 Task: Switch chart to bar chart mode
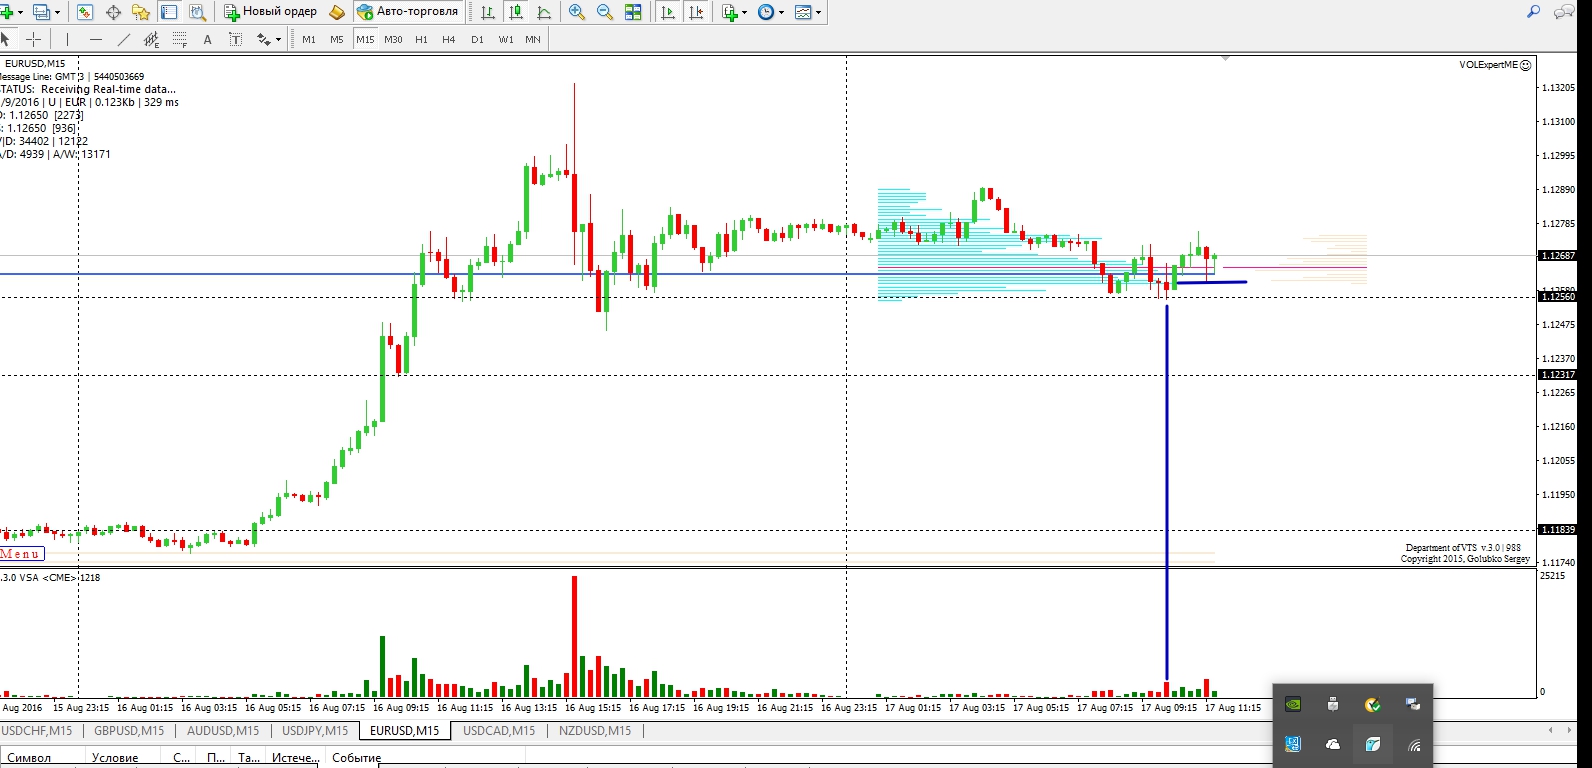488,12
